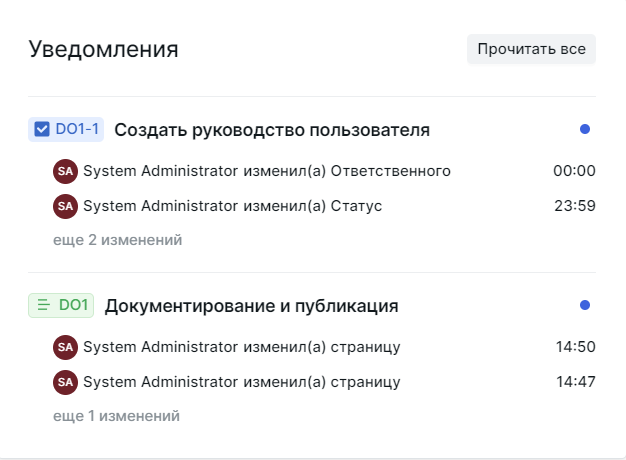The image size is (626, 460).
Task: Select the "изменил(а) Ответственного" change entry
Action: [267, 171]
